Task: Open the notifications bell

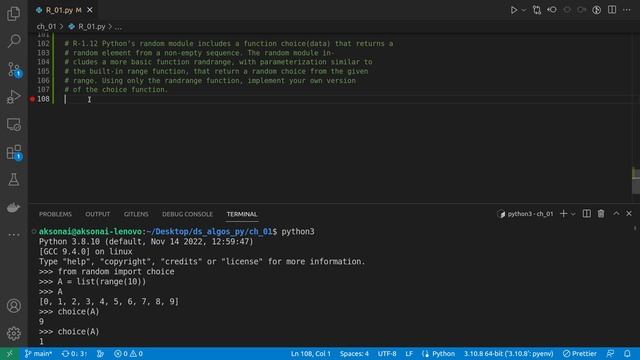Action: tap(627, 353)
